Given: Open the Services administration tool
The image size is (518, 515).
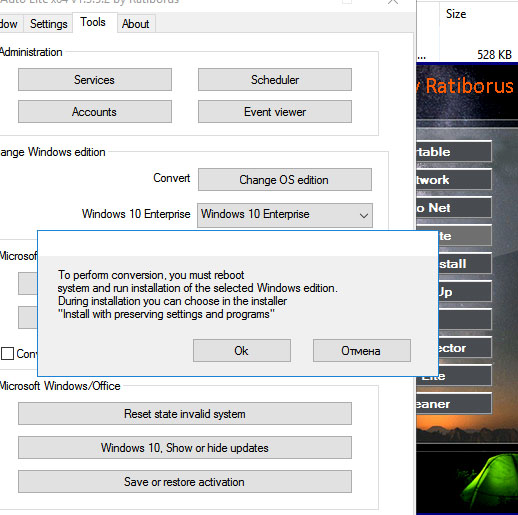Looking at the screenshot, I should tap(95, 80).
